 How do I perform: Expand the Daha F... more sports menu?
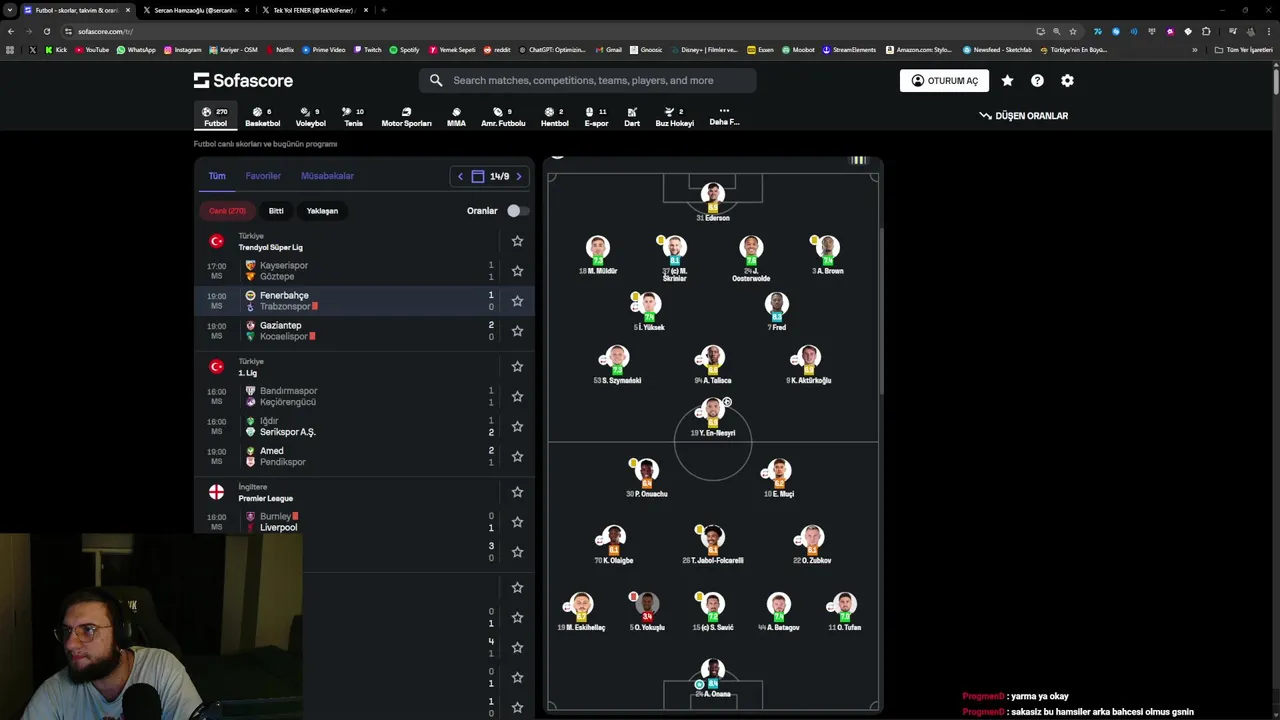(x=724, y=117)
